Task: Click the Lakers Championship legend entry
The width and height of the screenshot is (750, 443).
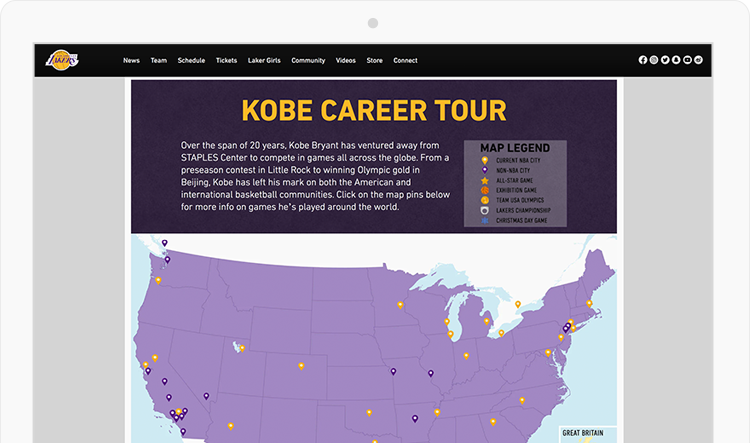Action: (516, 210)
